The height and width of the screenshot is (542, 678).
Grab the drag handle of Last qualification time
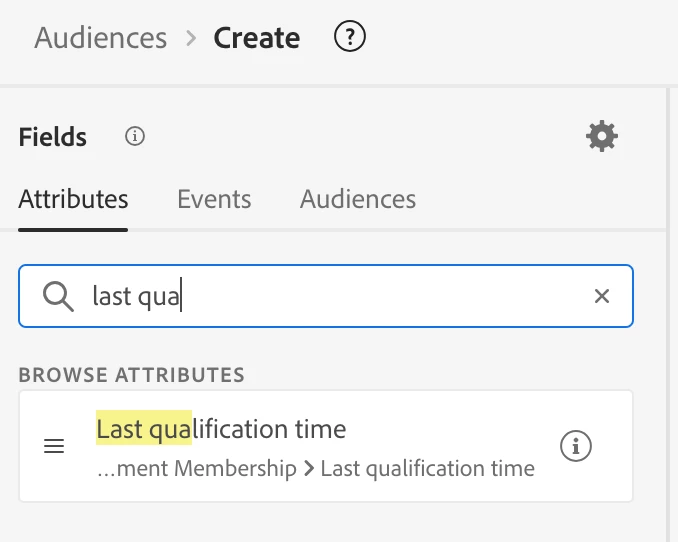55,447
